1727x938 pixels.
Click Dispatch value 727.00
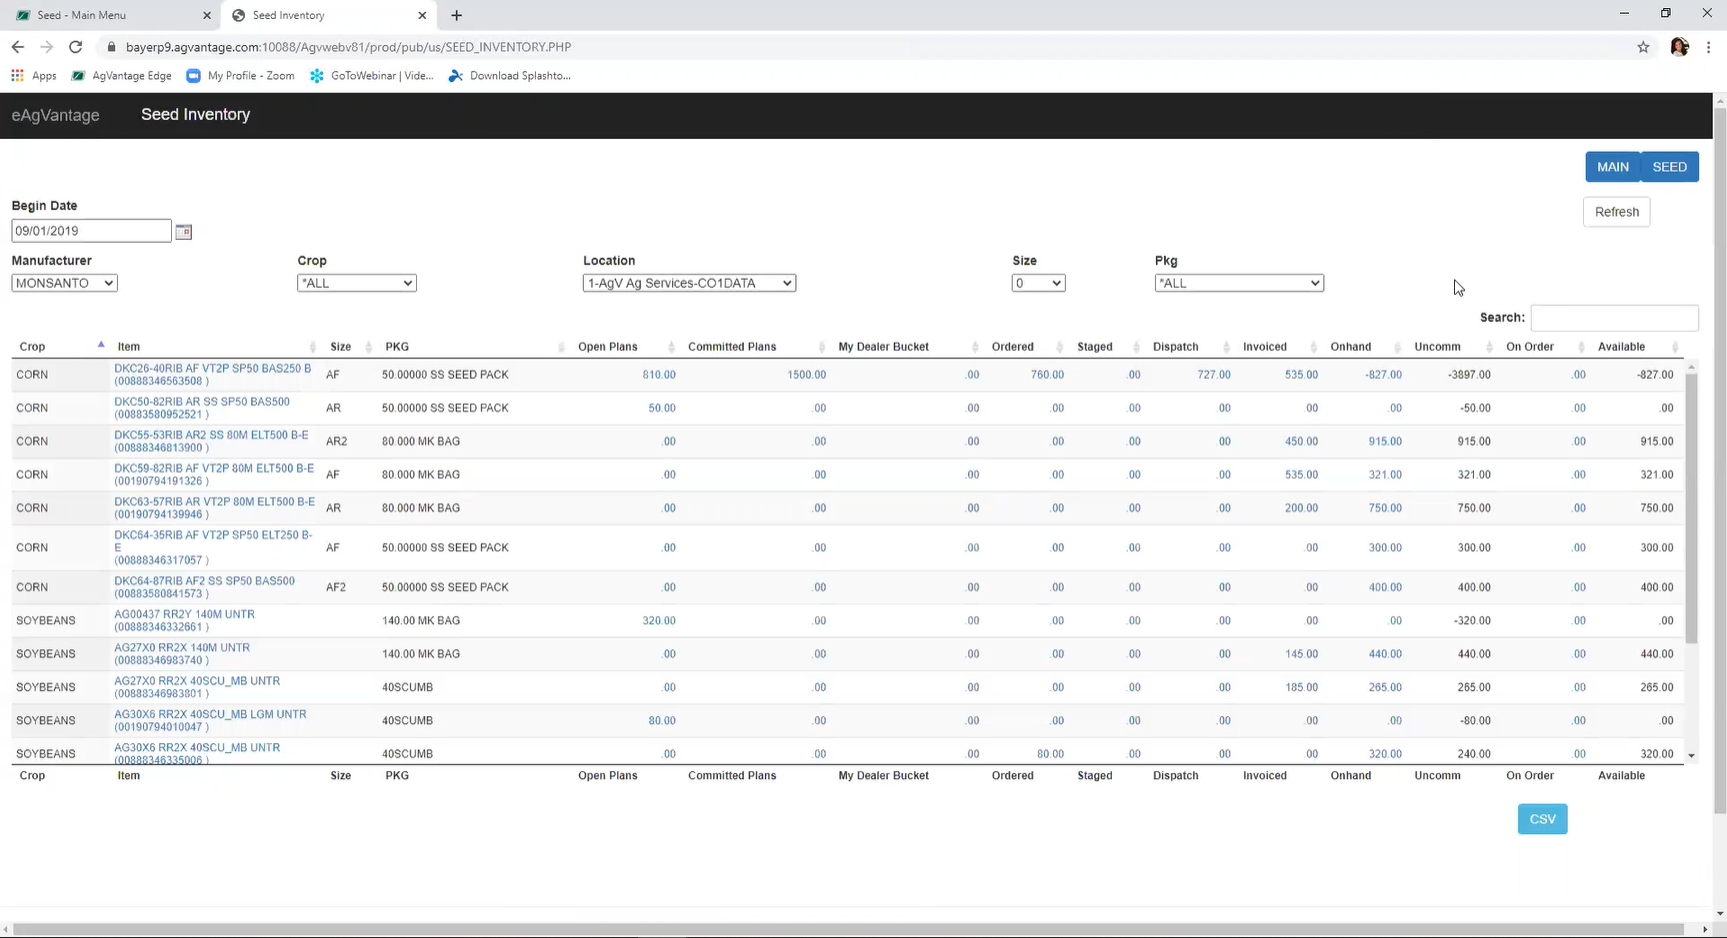[1214, 375]
